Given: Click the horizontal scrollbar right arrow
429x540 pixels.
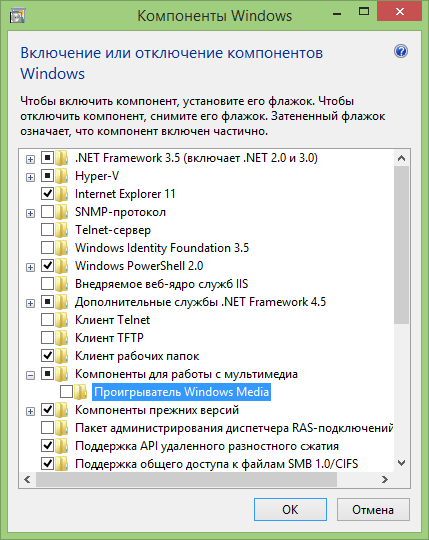Looking at the screenshot, I should [385, 479].
